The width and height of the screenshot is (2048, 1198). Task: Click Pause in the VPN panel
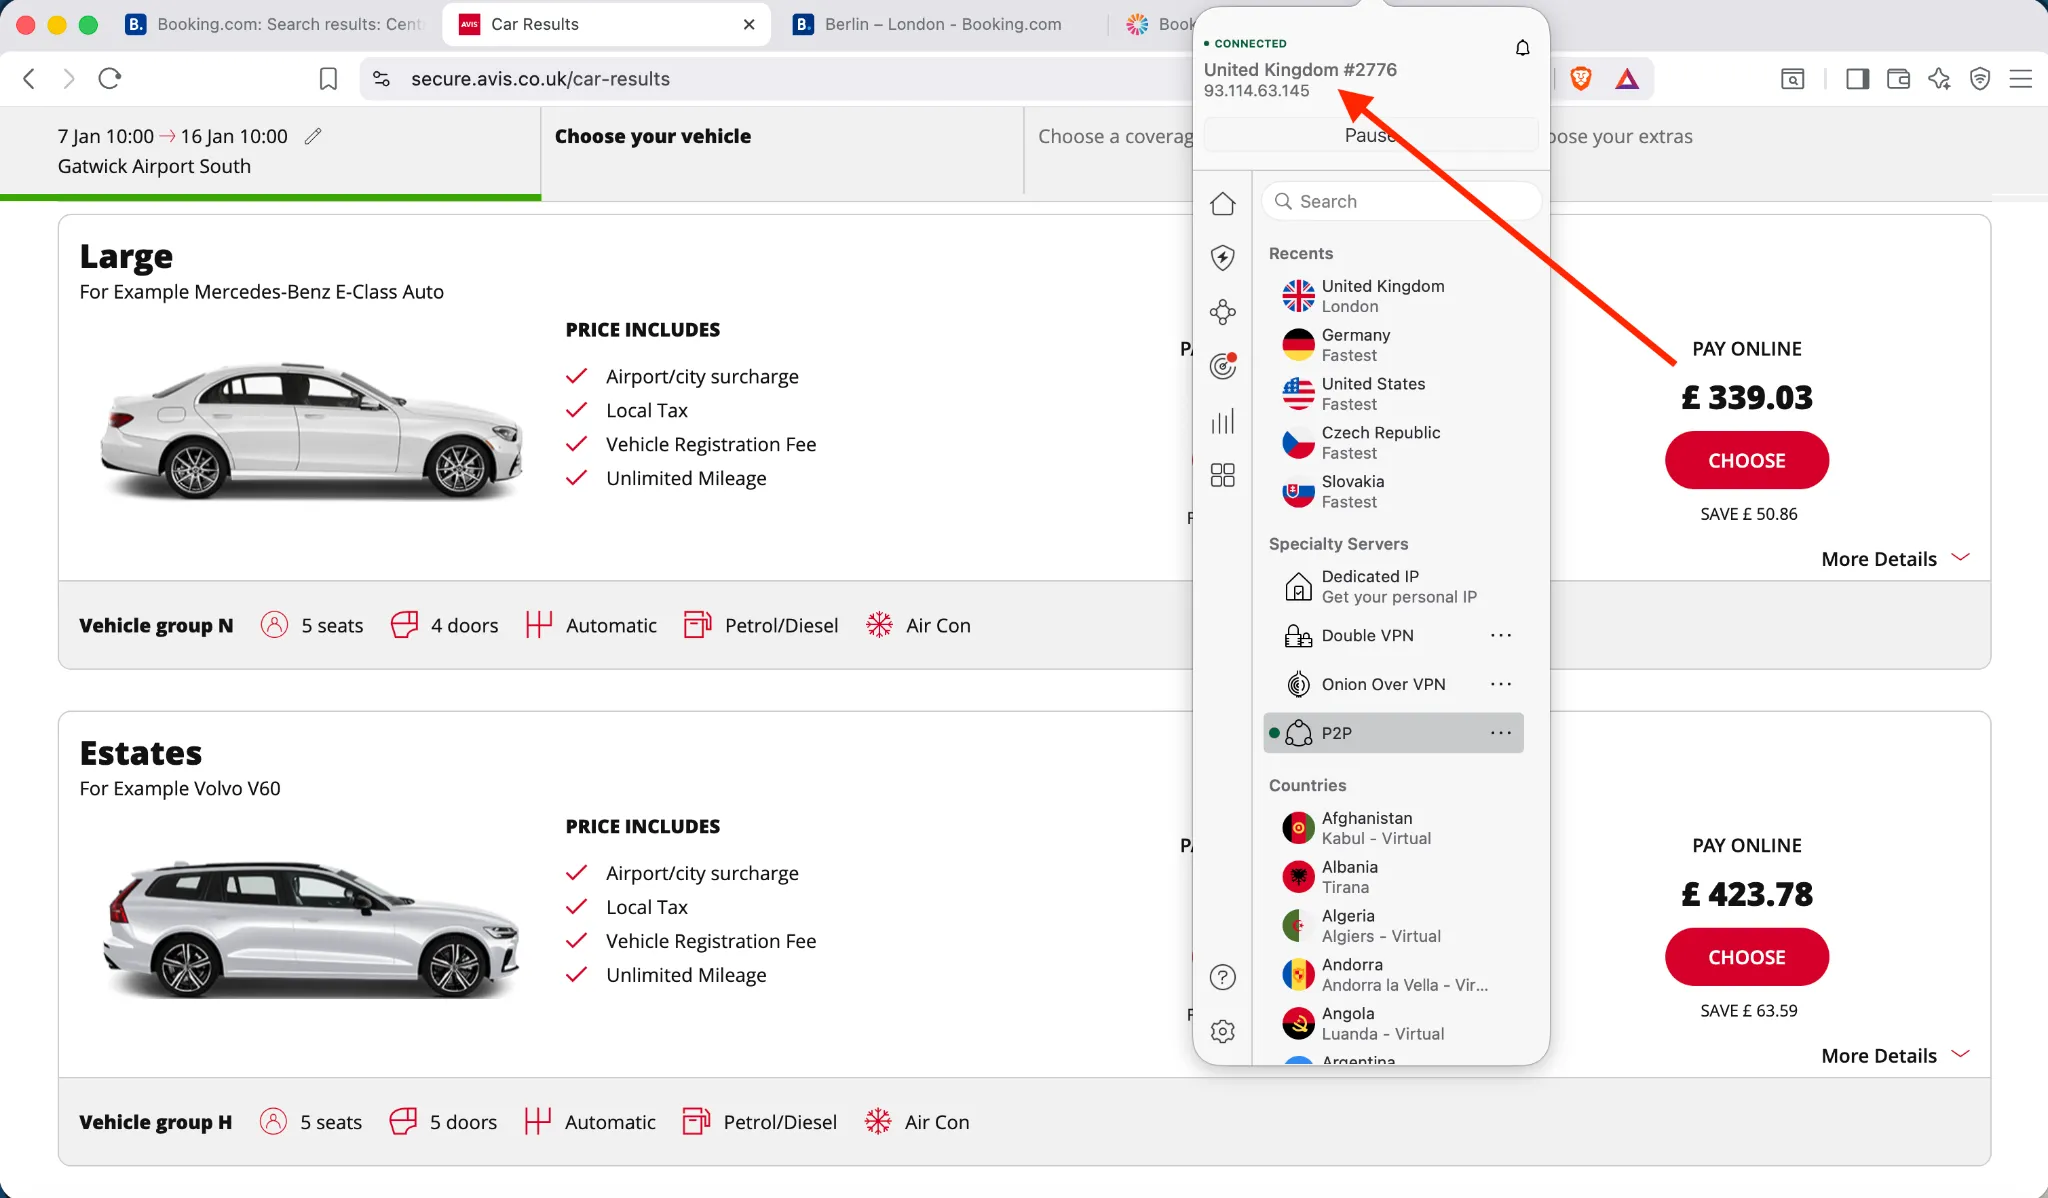click(1370, 134)
